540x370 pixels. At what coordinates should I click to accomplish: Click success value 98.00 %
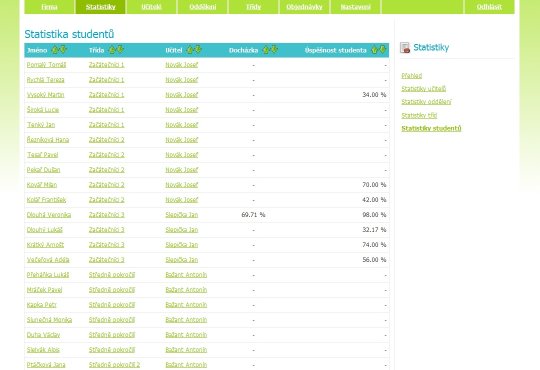374,215
